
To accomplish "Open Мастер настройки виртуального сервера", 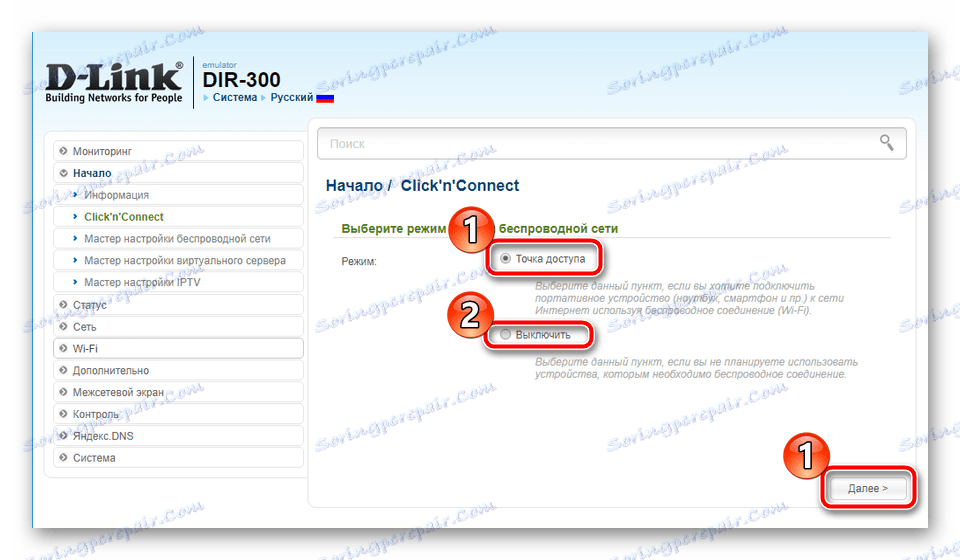I will 179,261.
